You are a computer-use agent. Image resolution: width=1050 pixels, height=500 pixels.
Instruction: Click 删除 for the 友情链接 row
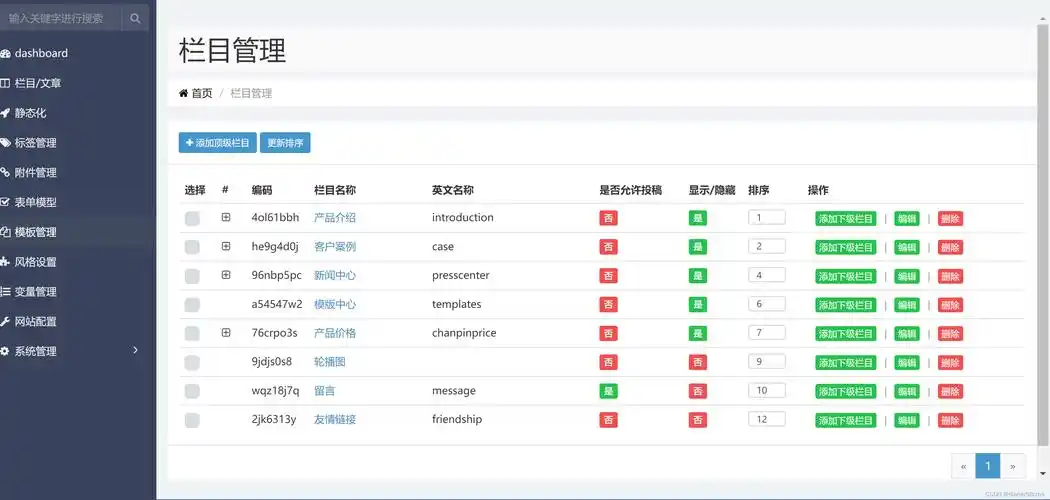pyautogui.click(x=950, y=420)
